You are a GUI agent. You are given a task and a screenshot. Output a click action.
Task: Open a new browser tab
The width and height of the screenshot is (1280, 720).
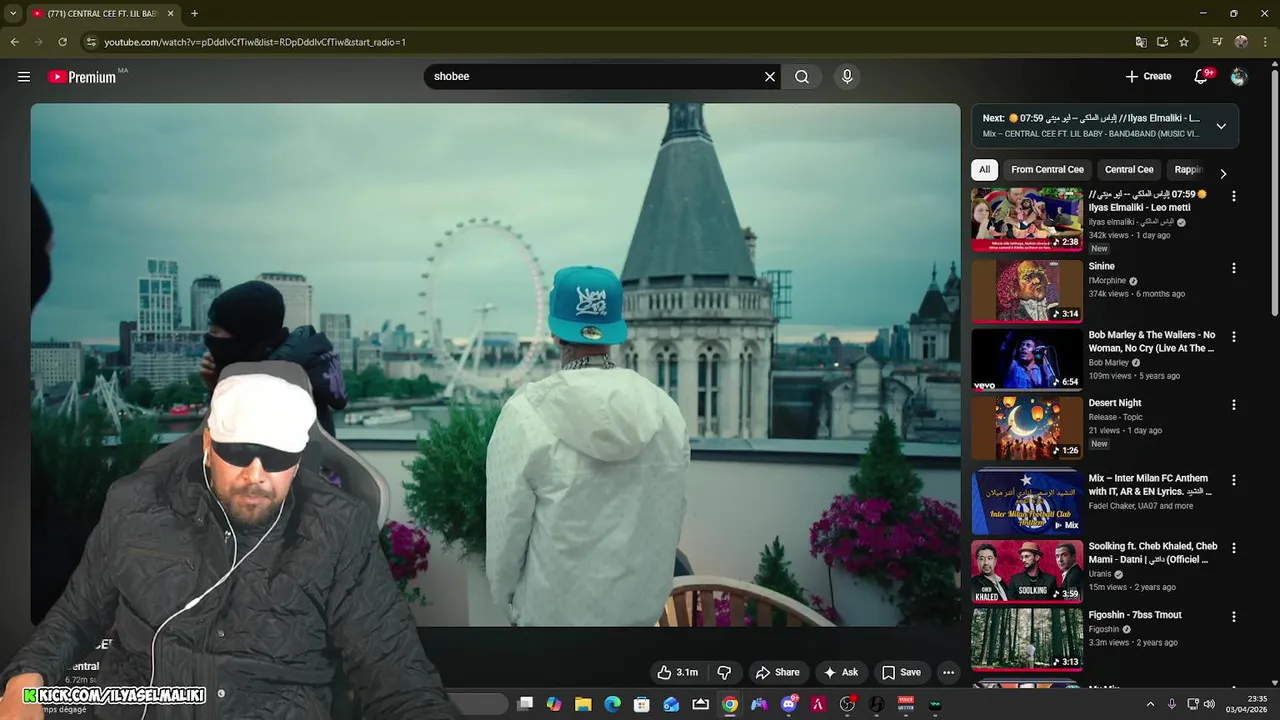point(194,13)
